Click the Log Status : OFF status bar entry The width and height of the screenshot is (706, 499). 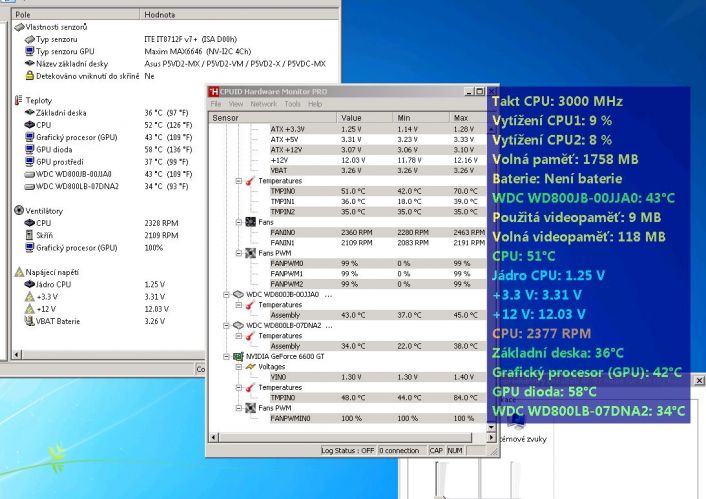pyautogui.click(x=348, y=450)
